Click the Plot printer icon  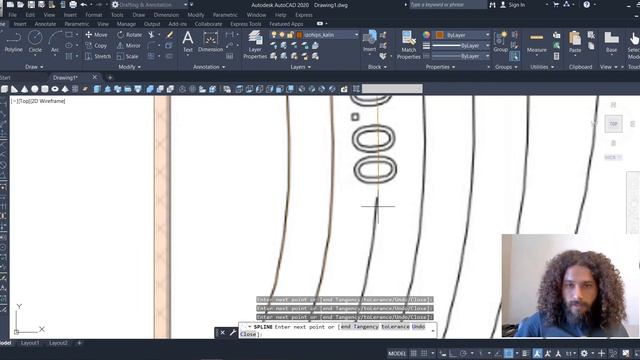click(x=73, y=4)
